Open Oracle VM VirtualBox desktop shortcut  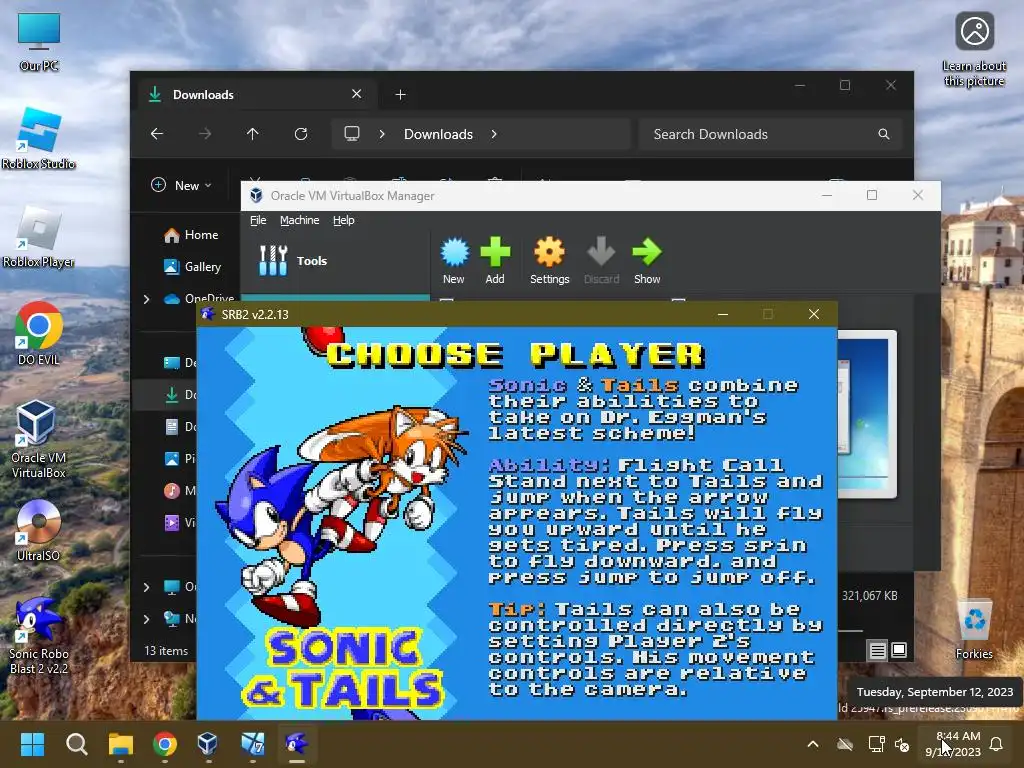click(x=39, y=440)
